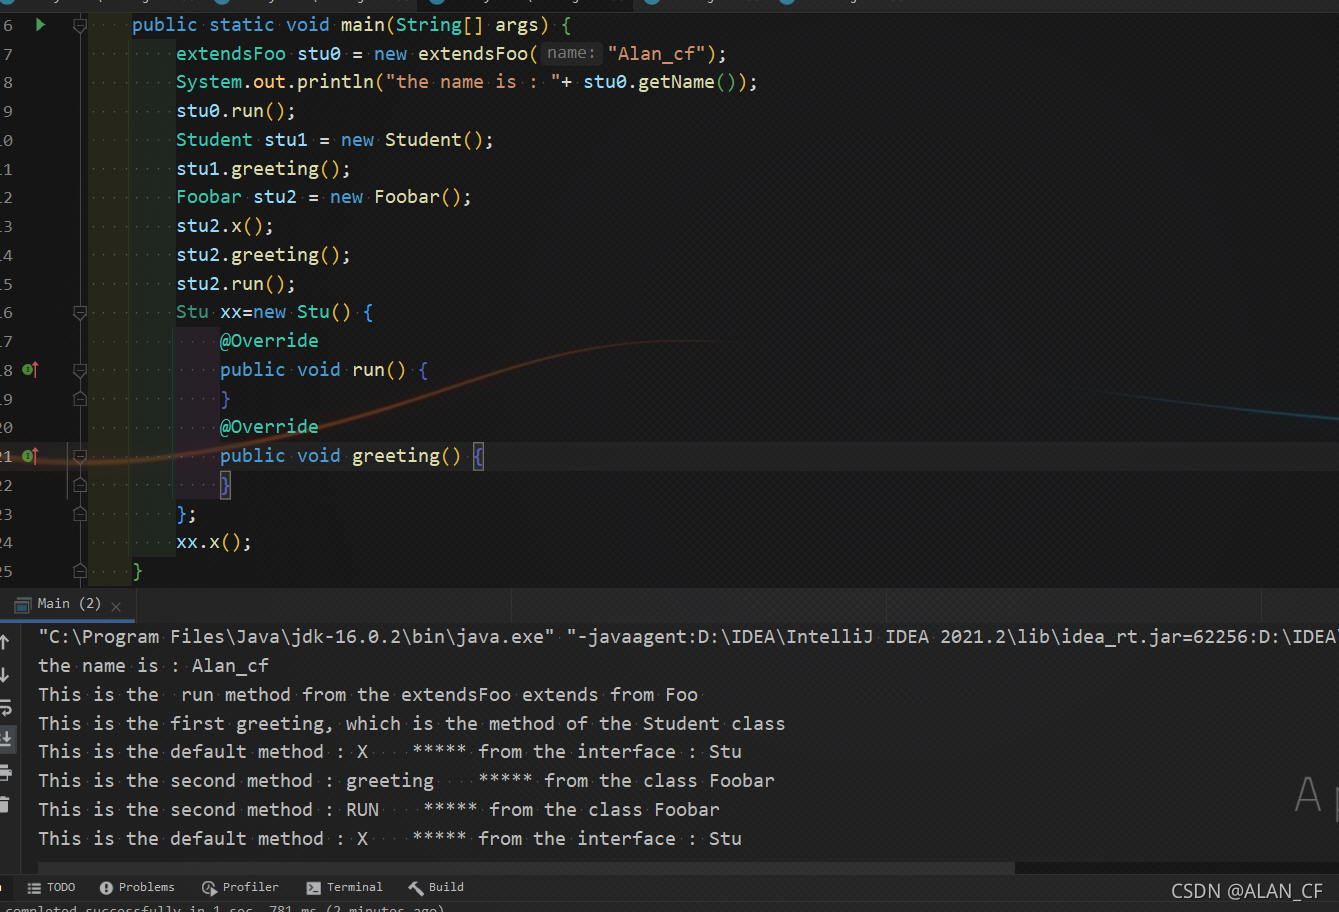
Task: Click fold end marker after greeting() closing brace
Action: point(80,485)
